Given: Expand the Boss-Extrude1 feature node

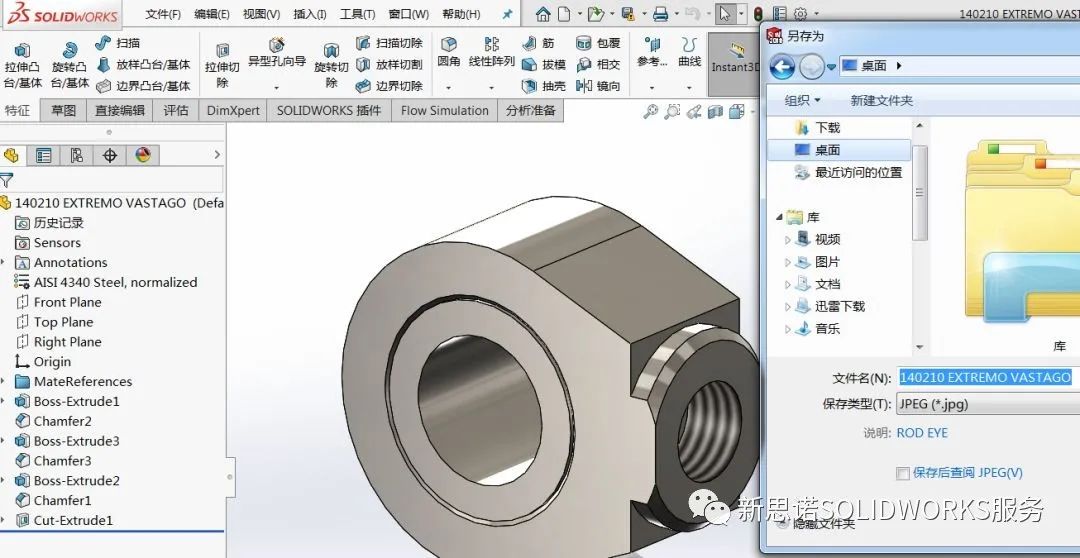Looking at the screenshot, I should click(5, 401).
